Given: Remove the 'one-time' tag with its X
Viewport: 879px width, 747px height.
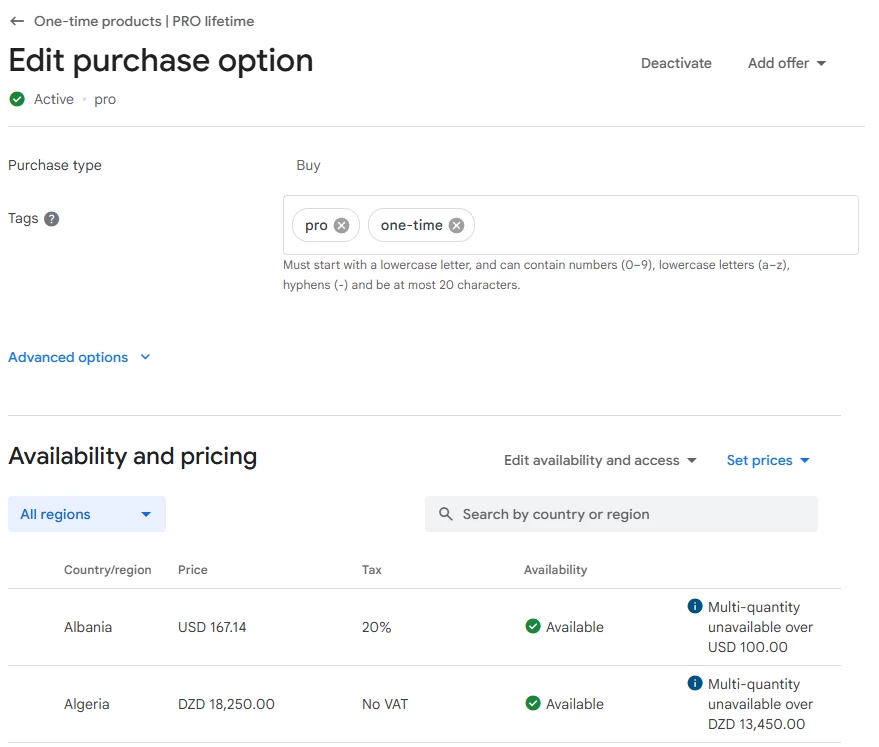Looking at the screenshot, I should point(456,225).
